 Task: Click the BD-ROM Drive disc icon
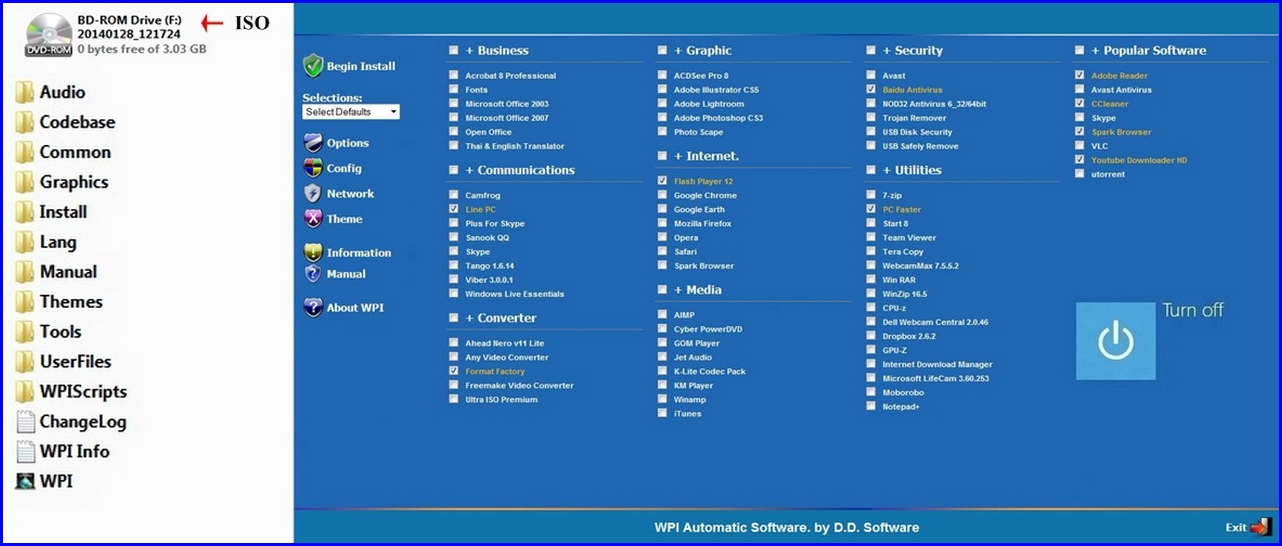coord(48,34)
